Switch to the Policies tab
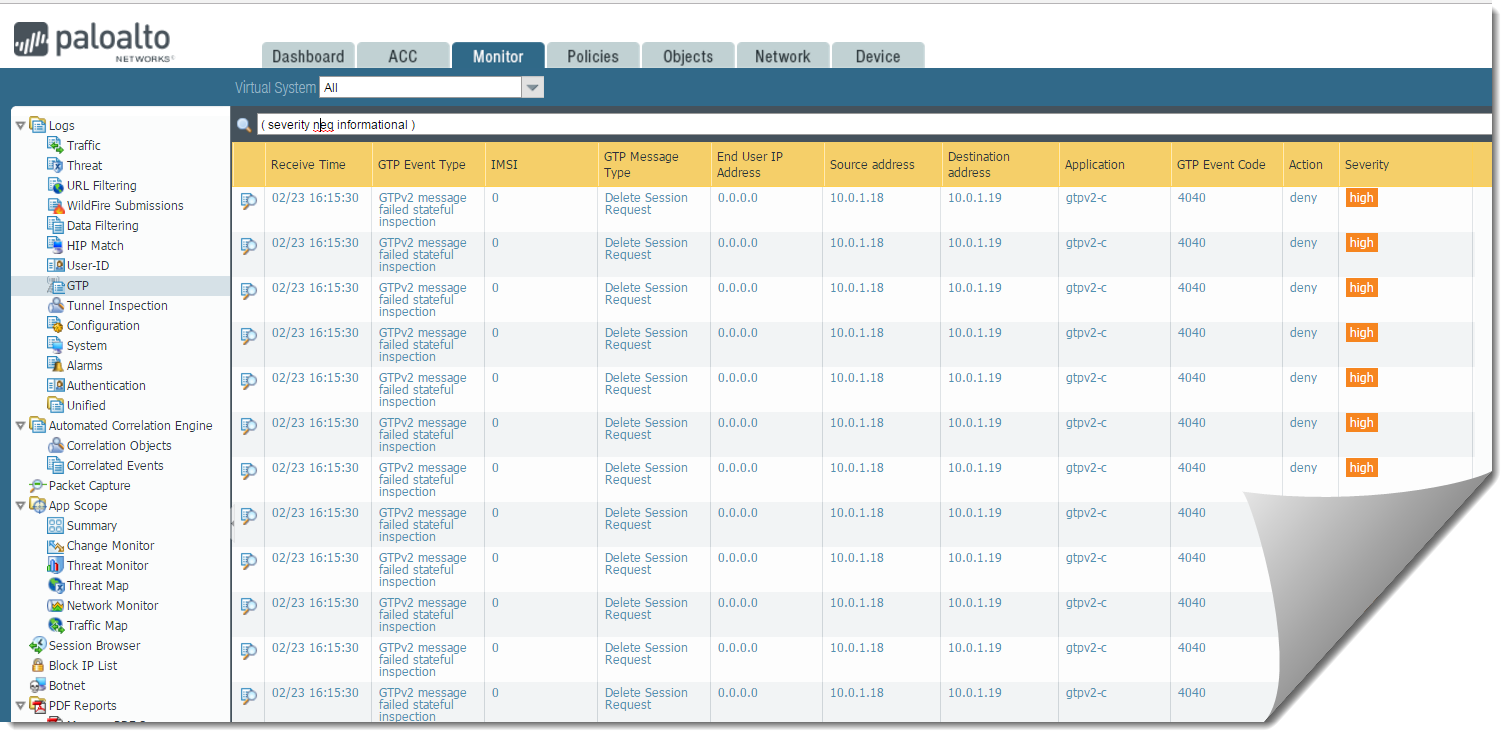Image resolution: width=1507 pixels, height=737 pixels. pyautogui.click(x=592, y=56)
